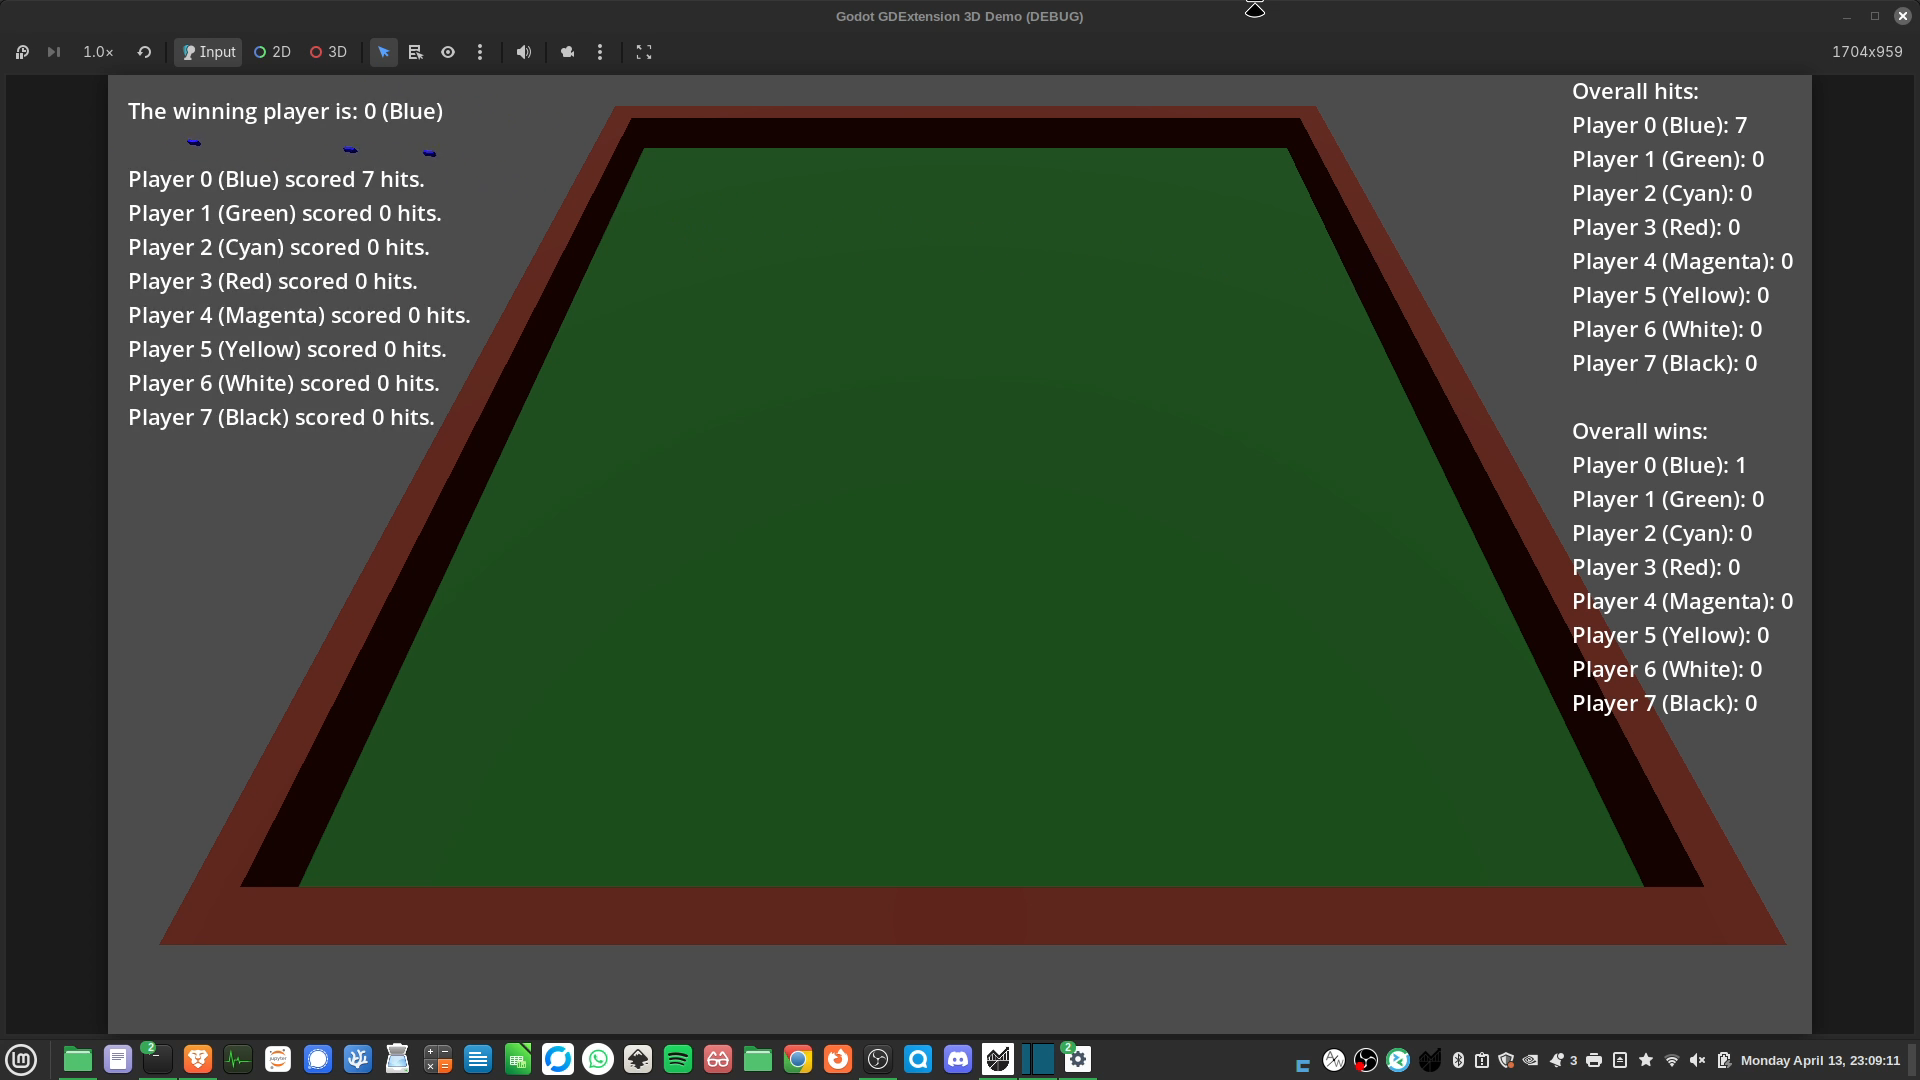Open the Discord taskbar icon
Screen dimensions: 1920x1080
tap(958, 1059)
